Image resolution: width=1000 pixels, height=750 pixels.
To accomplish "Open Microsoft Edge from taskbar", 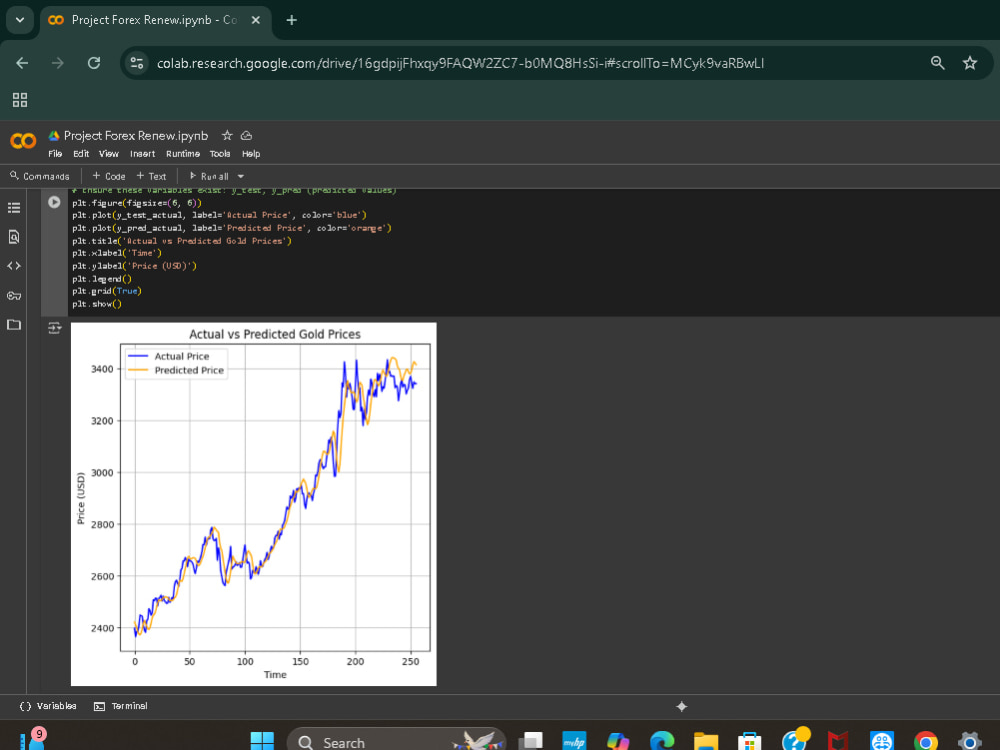I will coord(662,742).
